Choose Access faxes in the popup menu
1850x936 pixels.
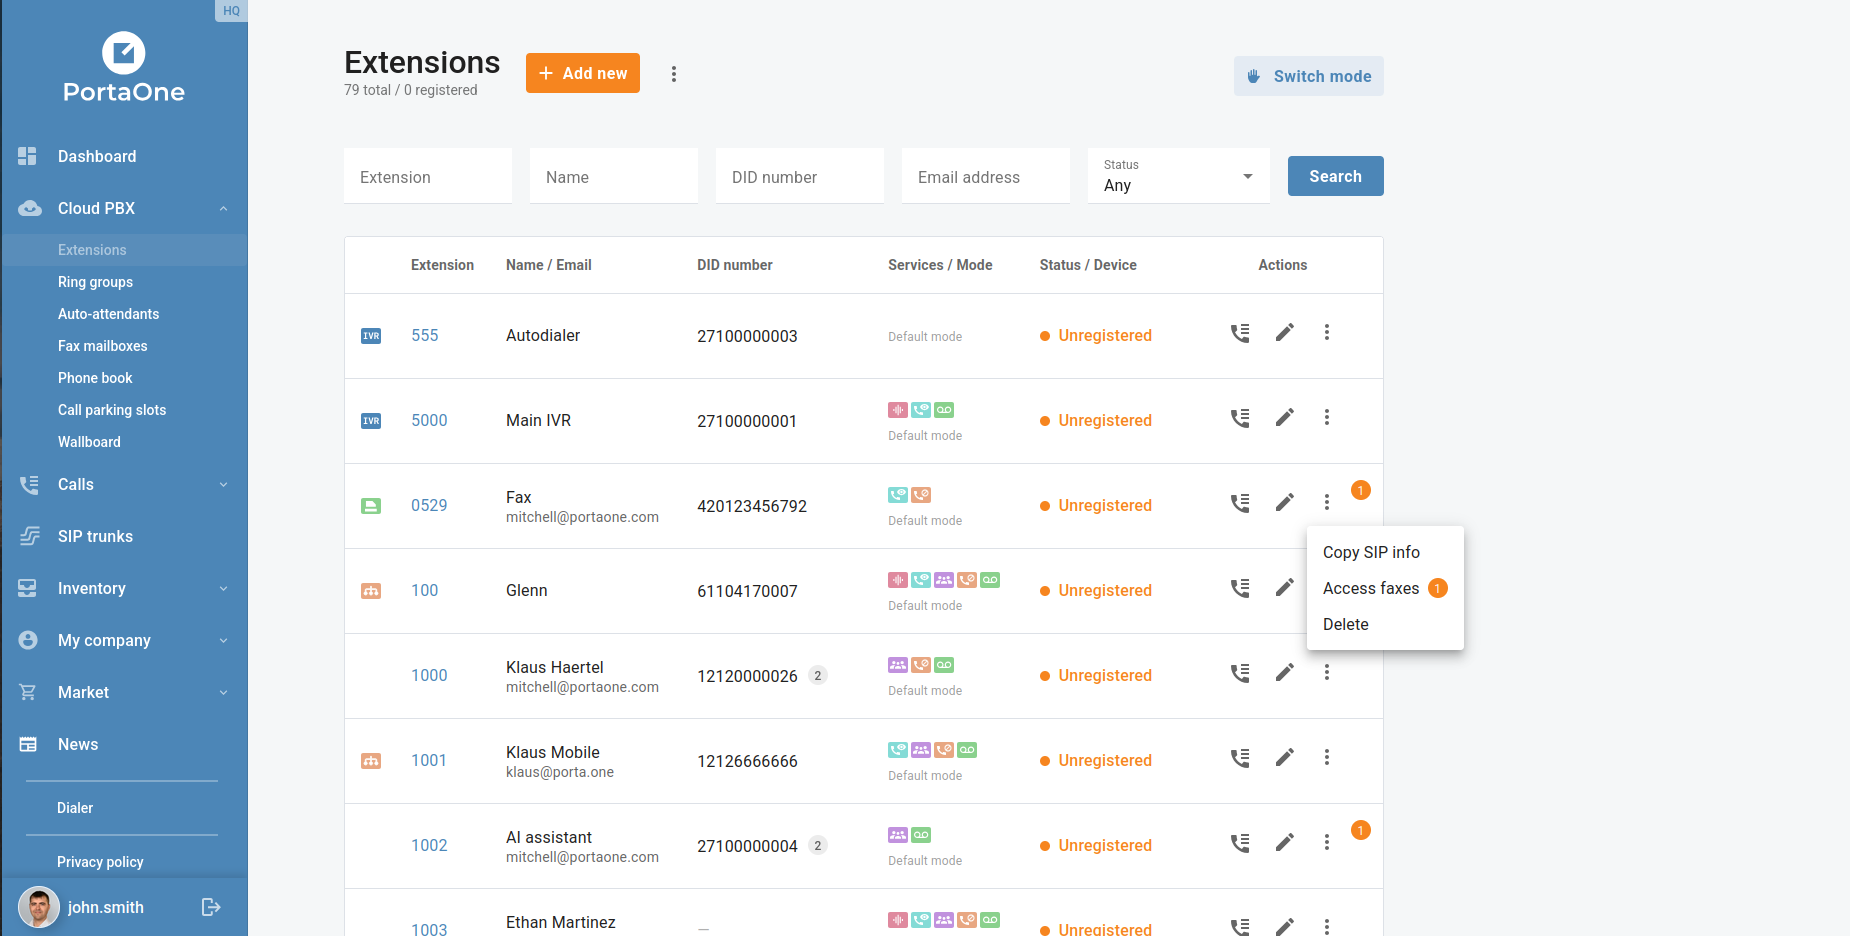[1371, 588]
